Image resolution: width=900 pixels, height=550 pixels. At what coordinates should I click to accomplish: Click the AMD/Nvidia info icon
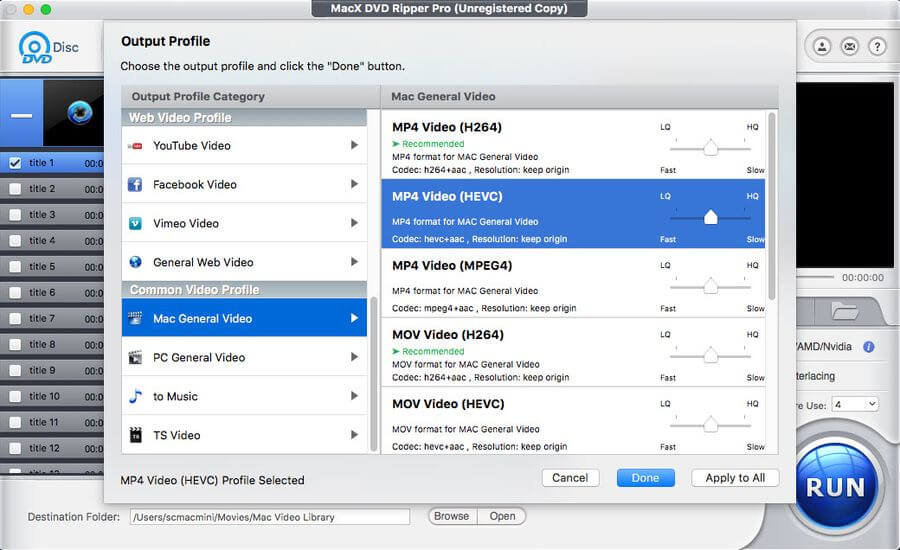tap(868, 347)
